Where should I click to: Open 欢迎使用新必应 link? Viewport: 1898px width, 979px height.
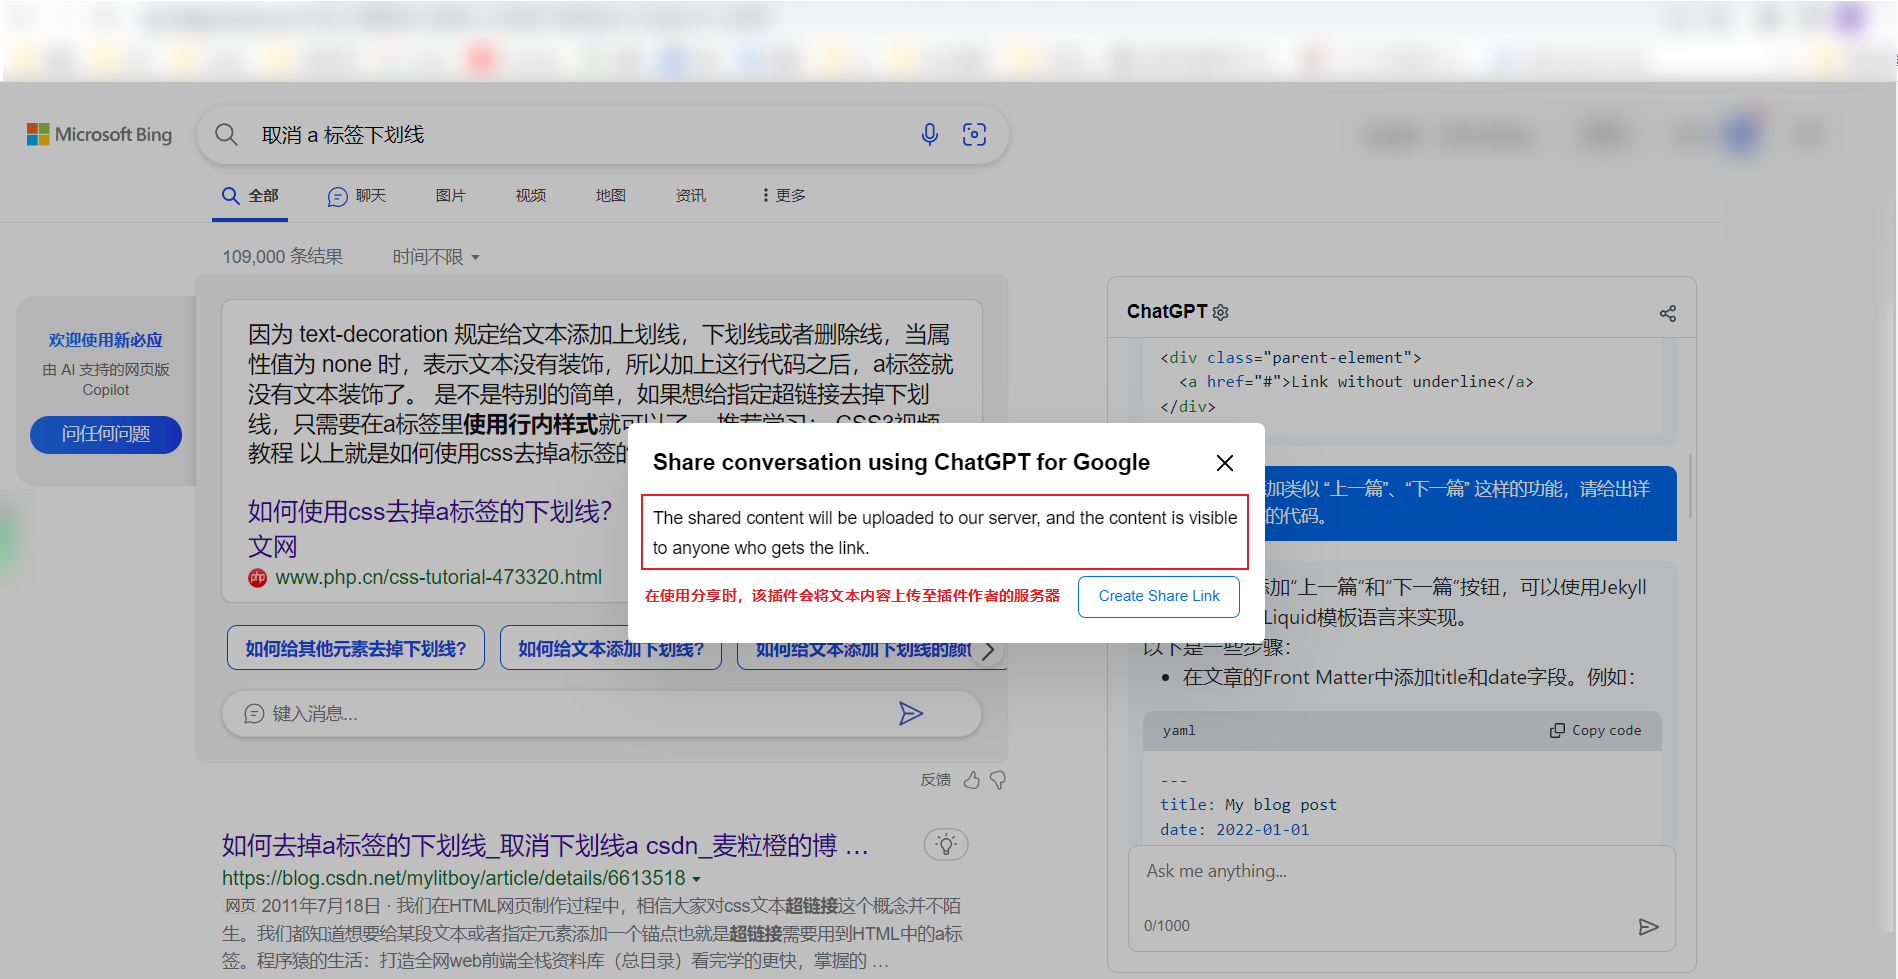point(105,340)
